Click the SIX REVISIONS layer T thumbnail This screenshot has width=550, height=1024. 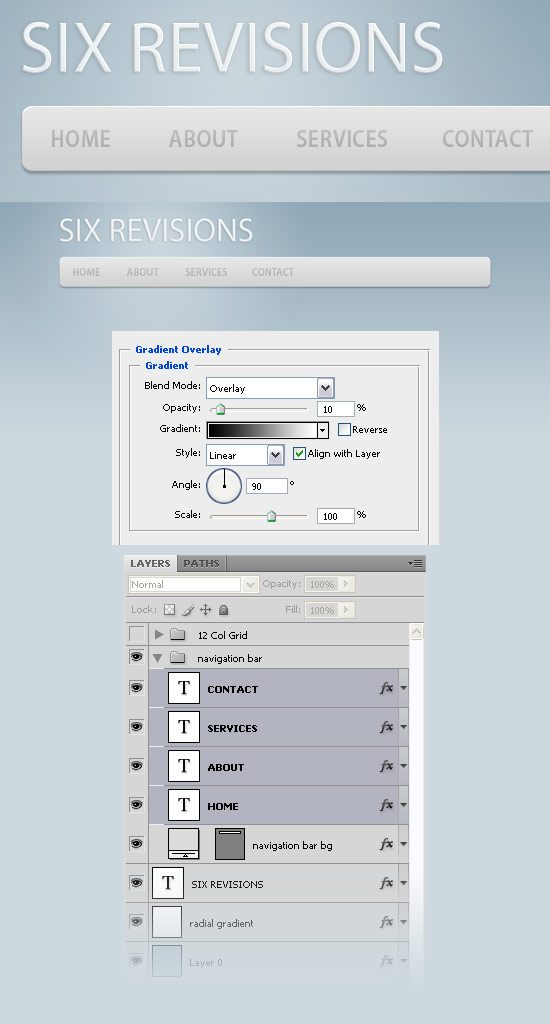coord(168,883)
